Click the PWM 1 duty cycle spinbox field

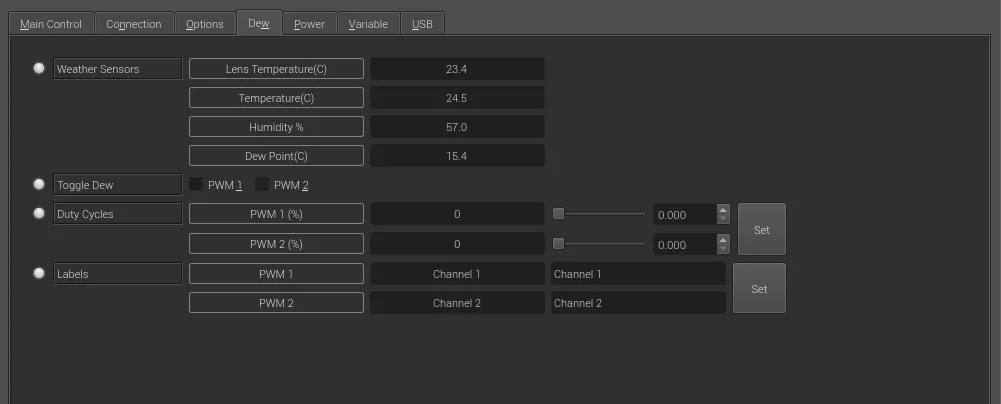684,214
